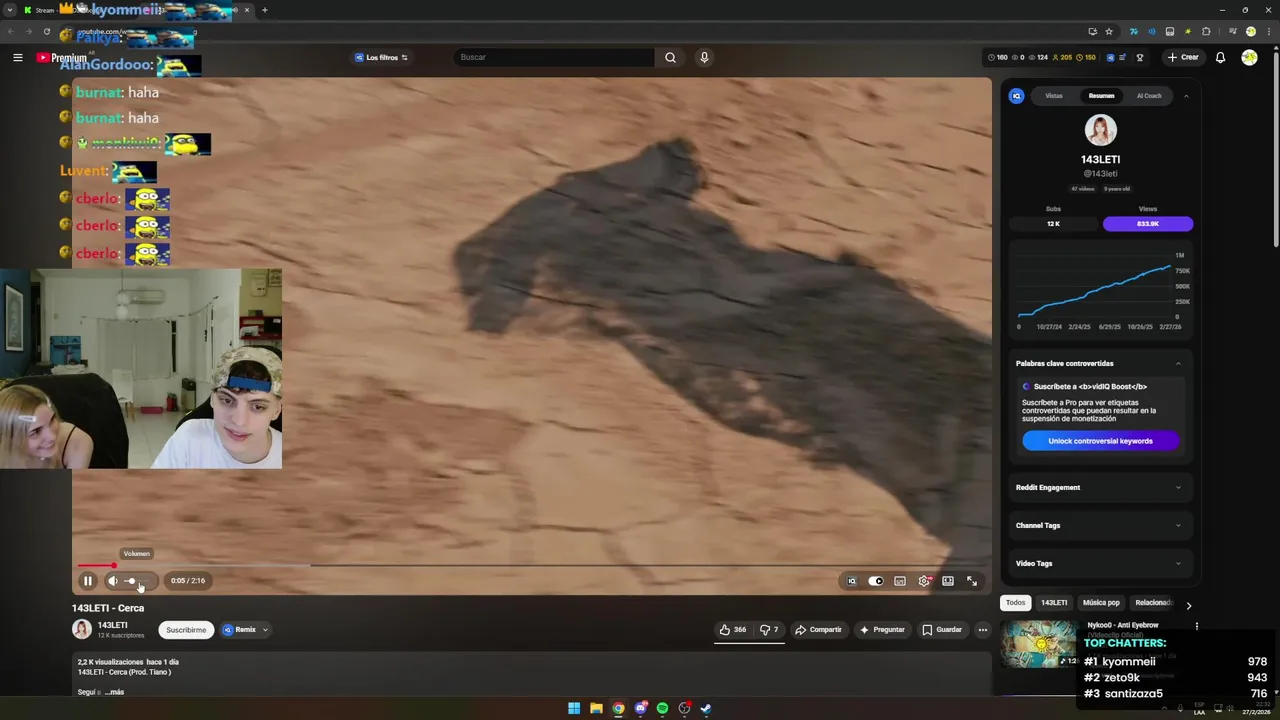Switch to Vistas tab in vidIQ panel
The height and width of the screenshot is (720, 1280).
[x=1054, y=96]
